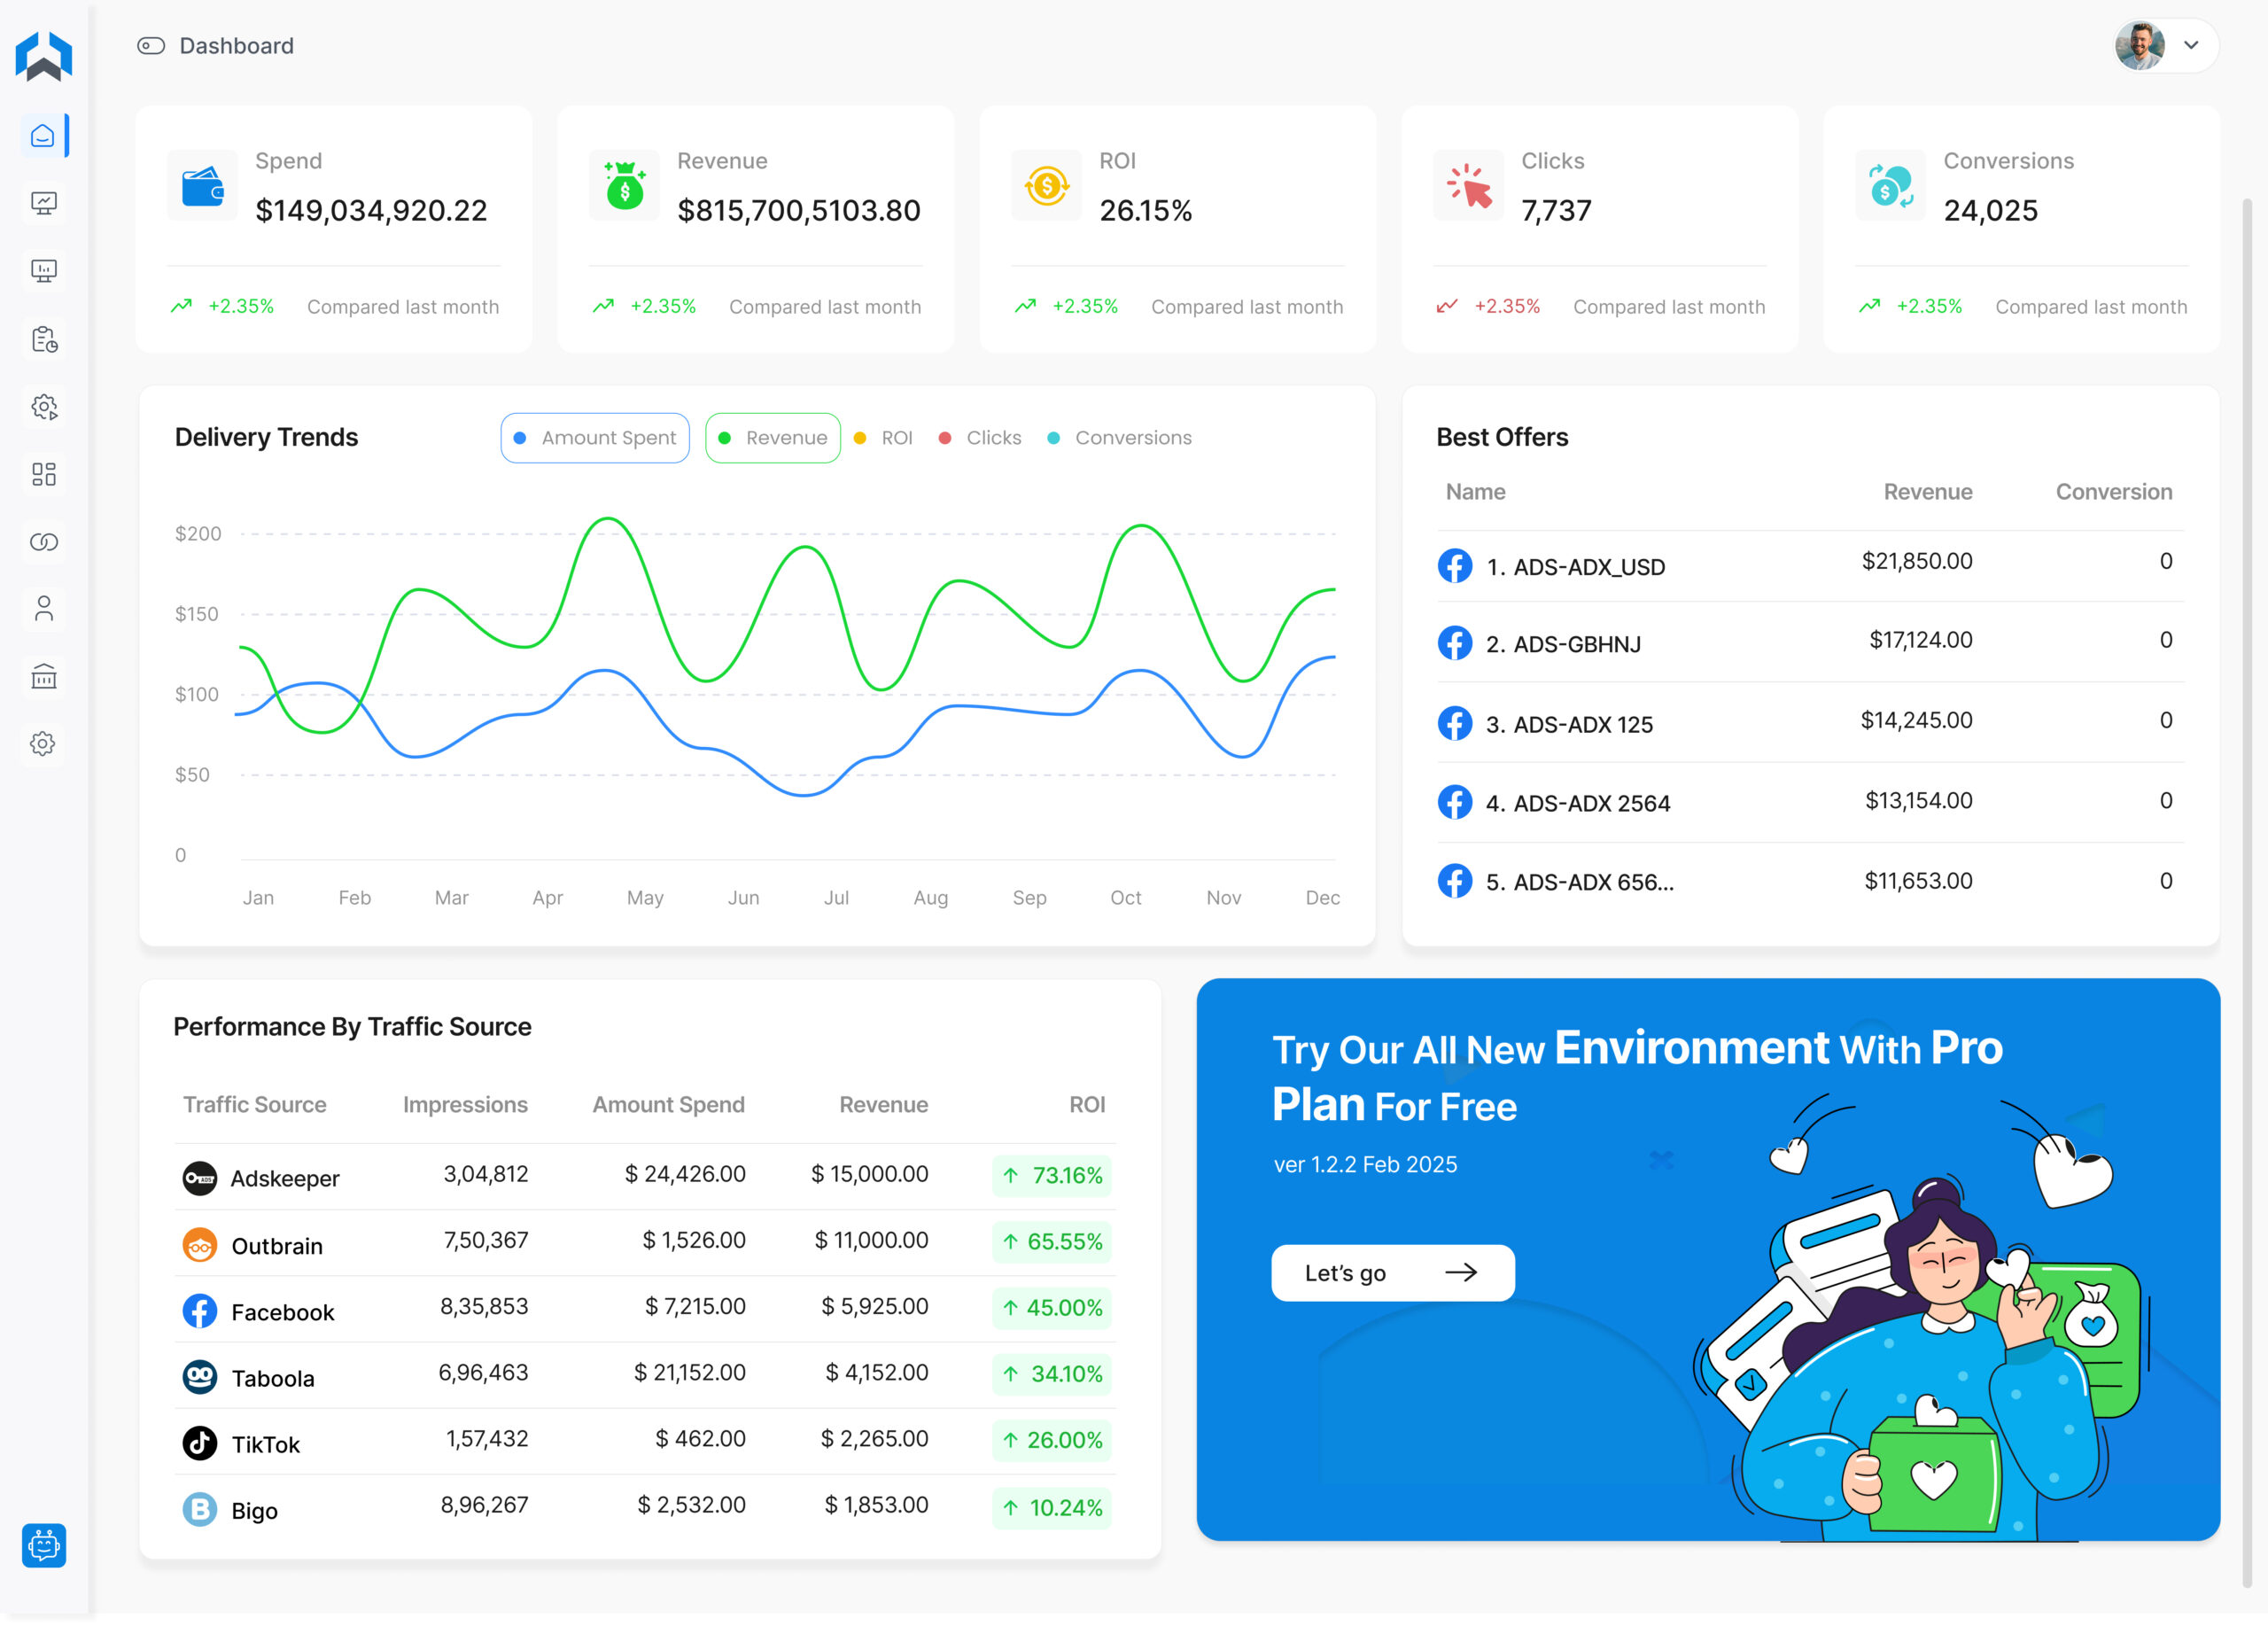Click the 34.10% ROI badge
Image resolution: width=2268 pixels, height=1626 pixels.
click(x=1052, y=1374)
